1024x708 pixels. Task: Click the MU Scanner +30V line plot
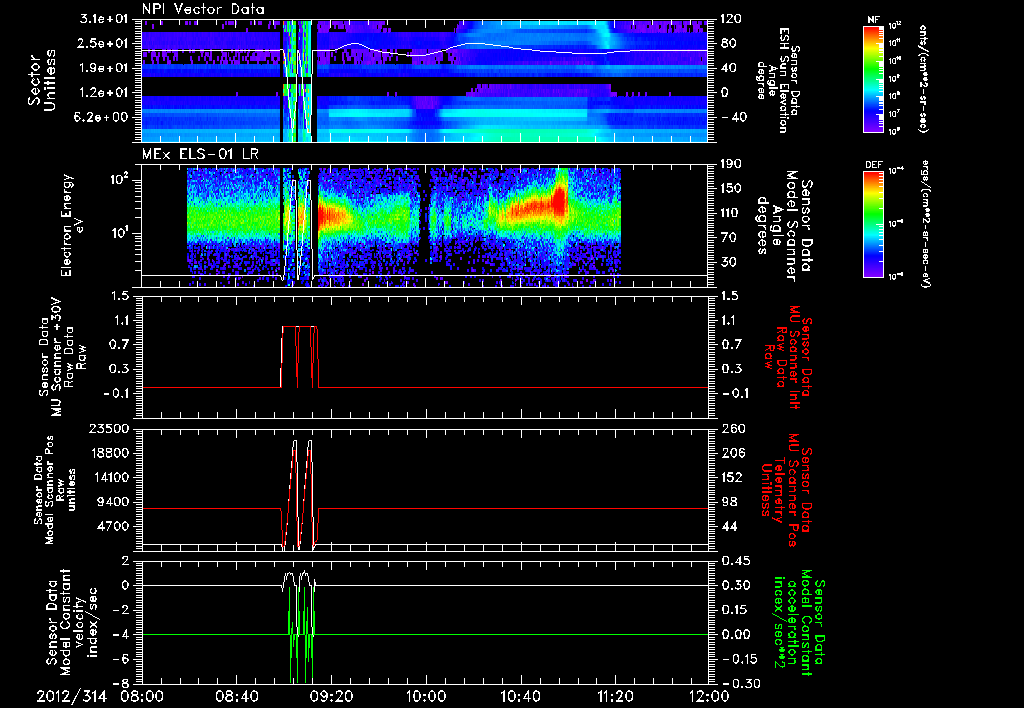coord(425,357)
